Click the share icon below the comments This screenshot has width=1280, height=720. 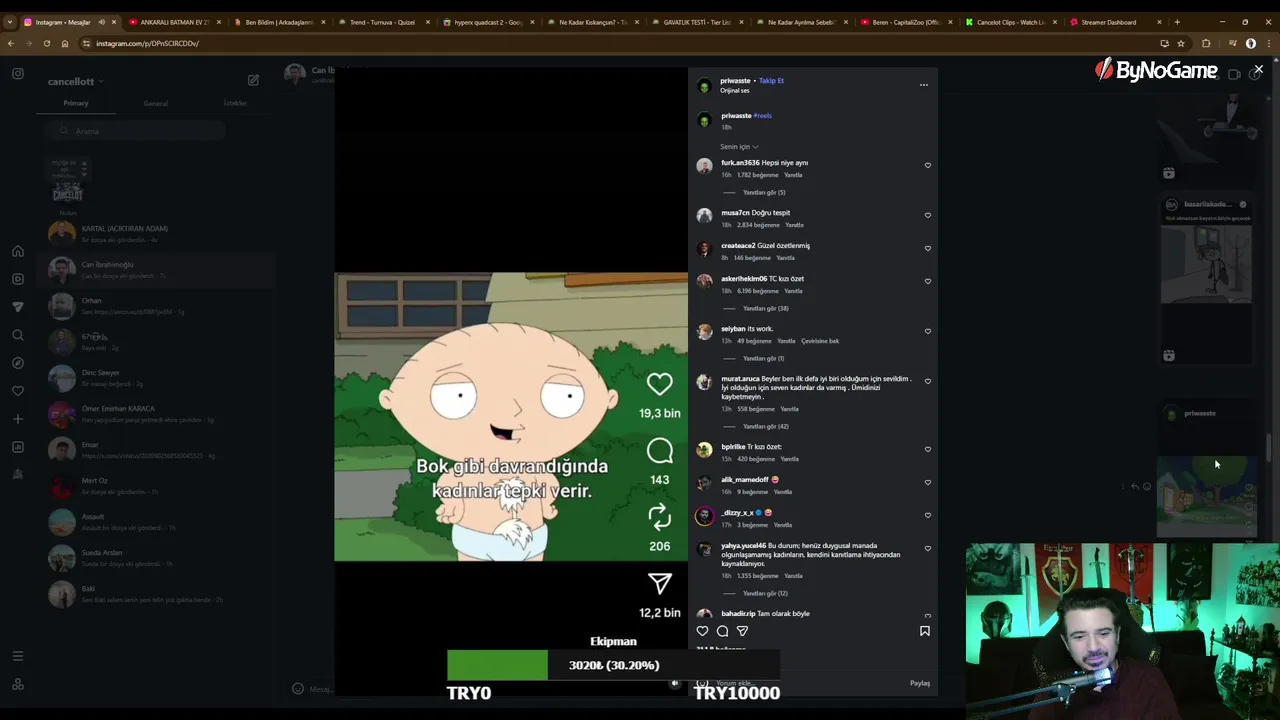pos(742,631)
